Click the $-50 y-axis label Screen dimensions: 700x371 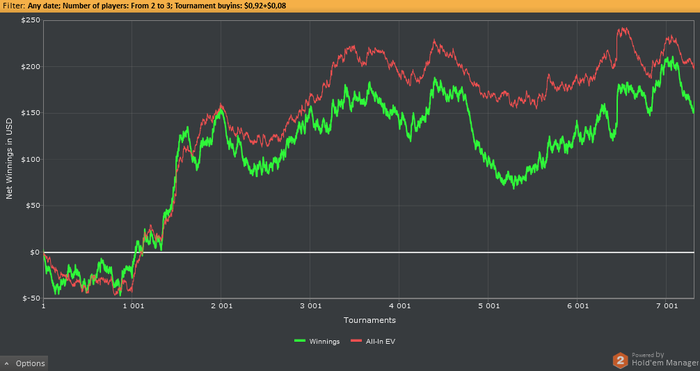31,298
